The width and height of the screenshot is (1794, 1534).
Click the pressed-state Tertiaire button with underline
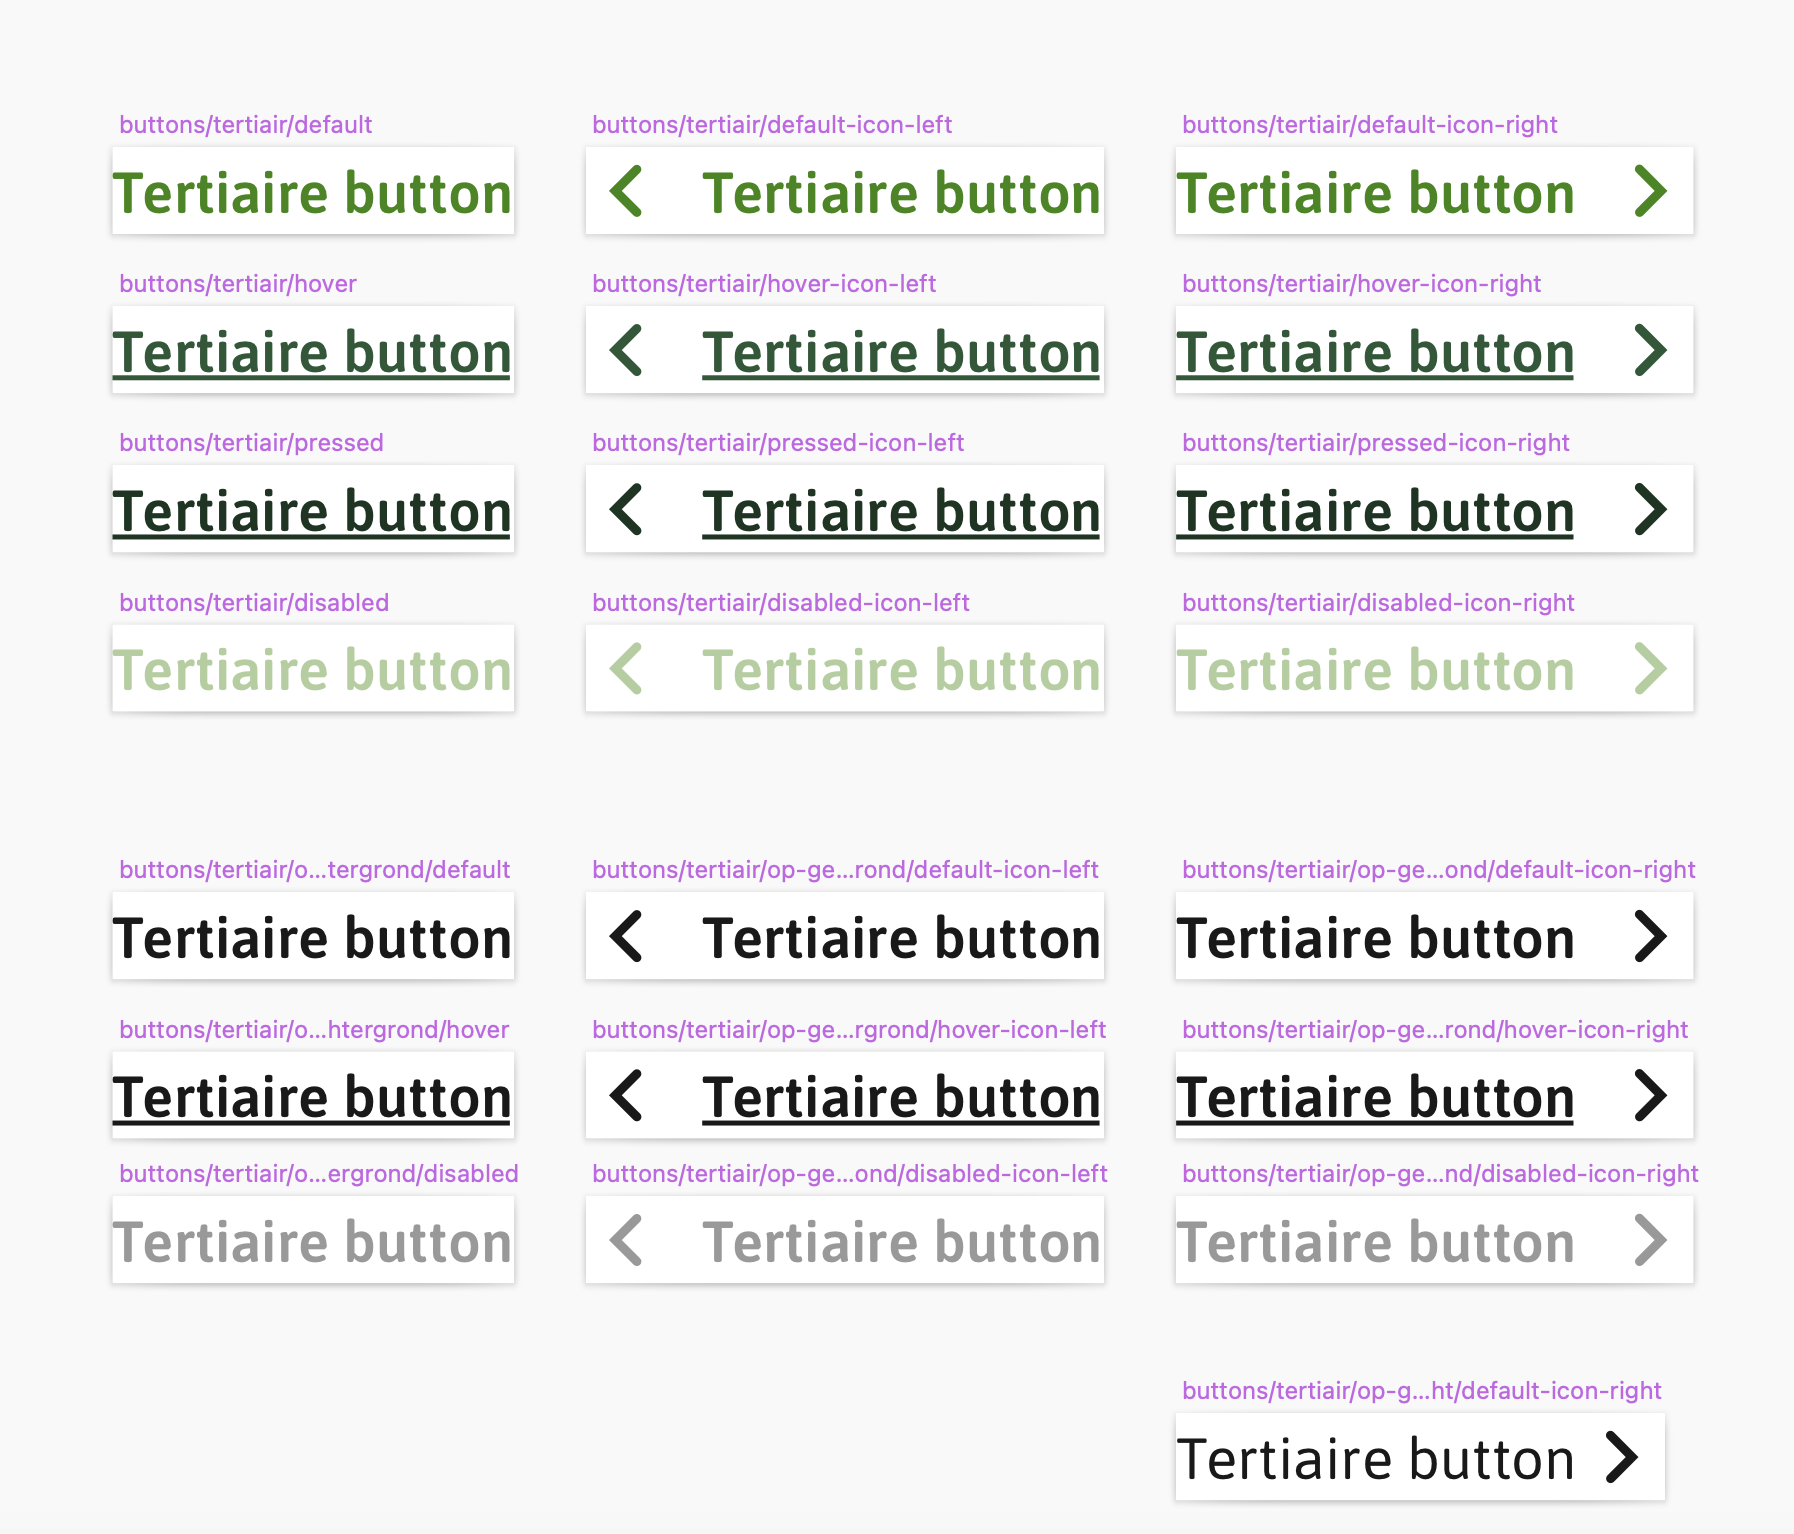pos(313,509)
